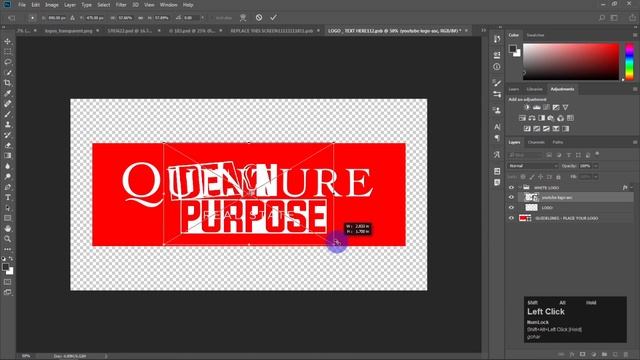The width and height of the screenshot is (640, 360).
Task: Switch to the Paths tab
Action: point(558,142)
